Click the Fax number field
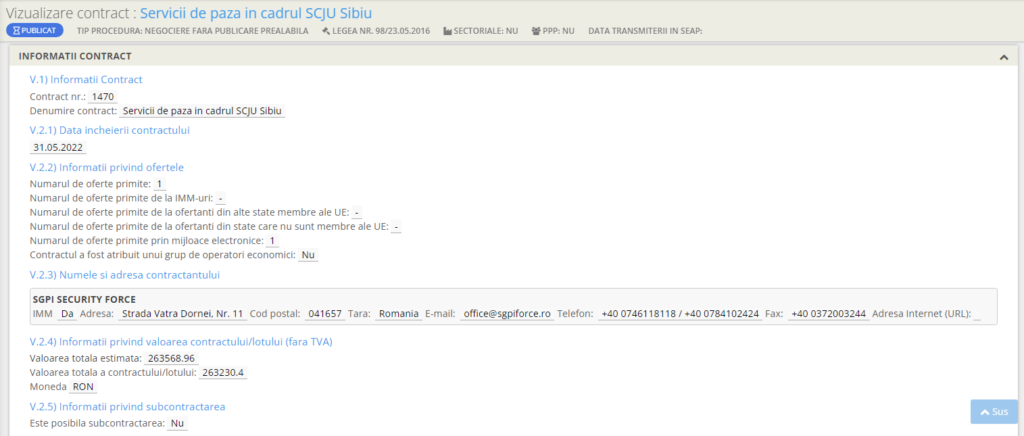 point(827,313)
